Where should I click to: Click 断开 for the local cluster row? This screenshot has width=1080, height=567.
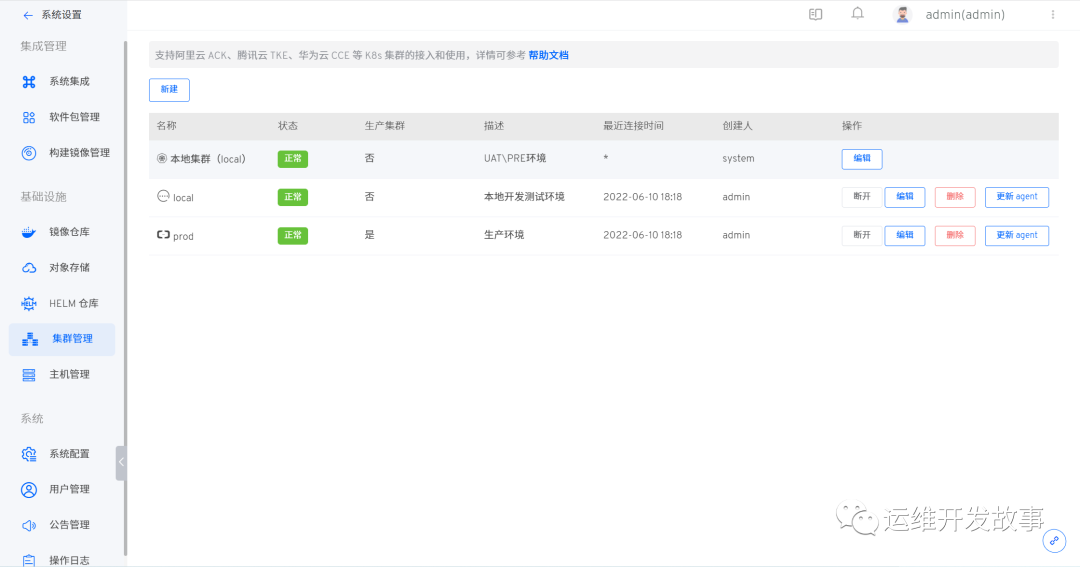click(862, 197)
